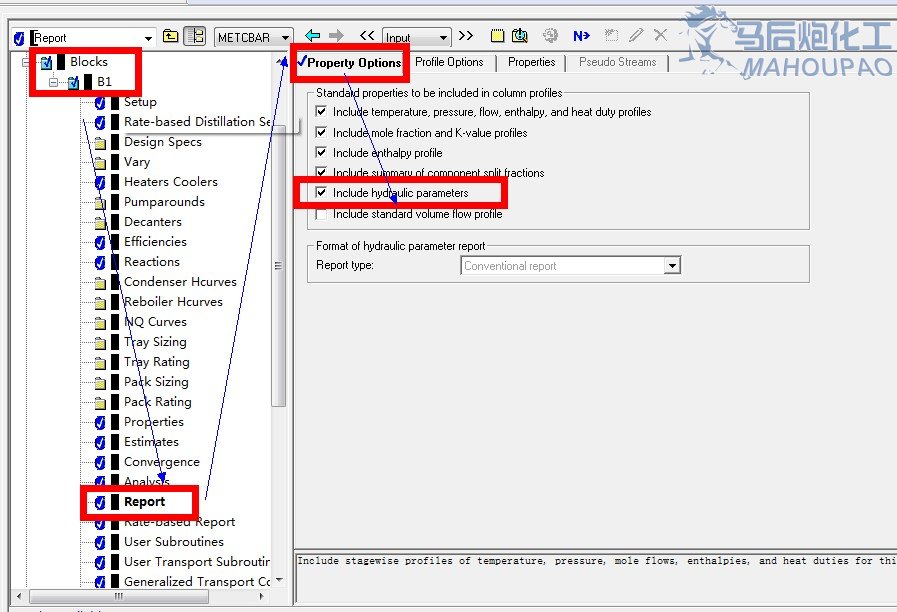897x612 pixels.
Task: Click the double left arrow previous form button
Action: point(367,36)
